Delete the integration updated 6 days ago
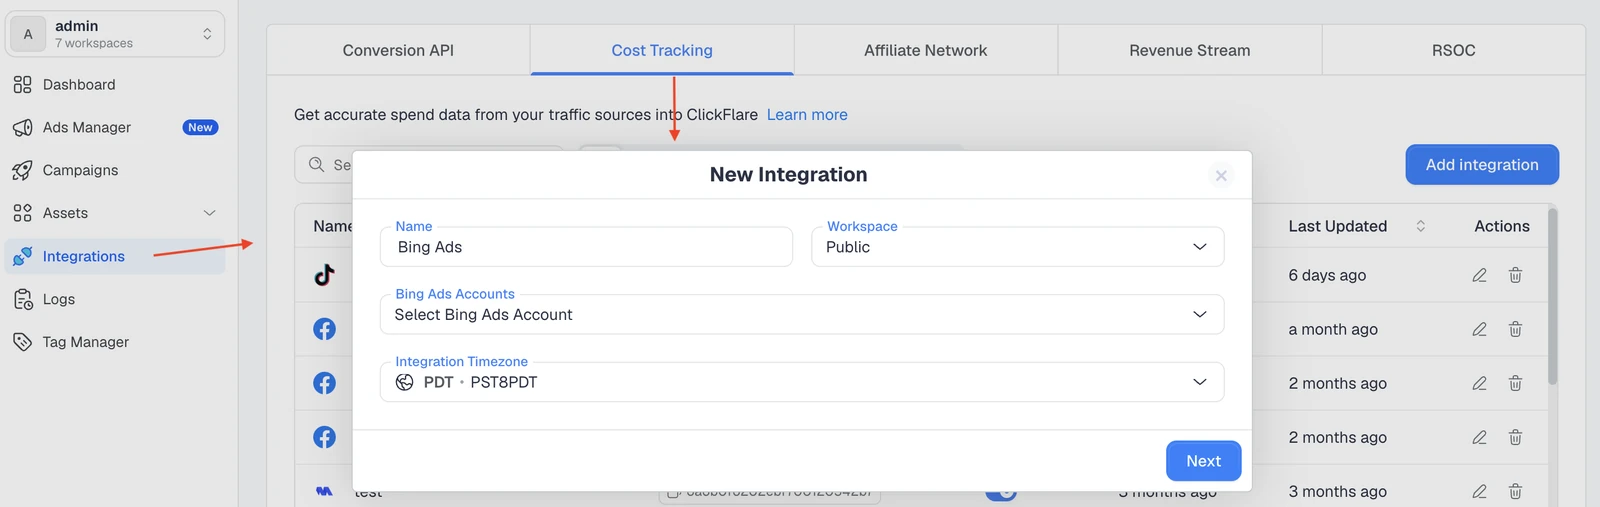The width and height of the screenshot is (1600, 507). [x=1515, y=275]
